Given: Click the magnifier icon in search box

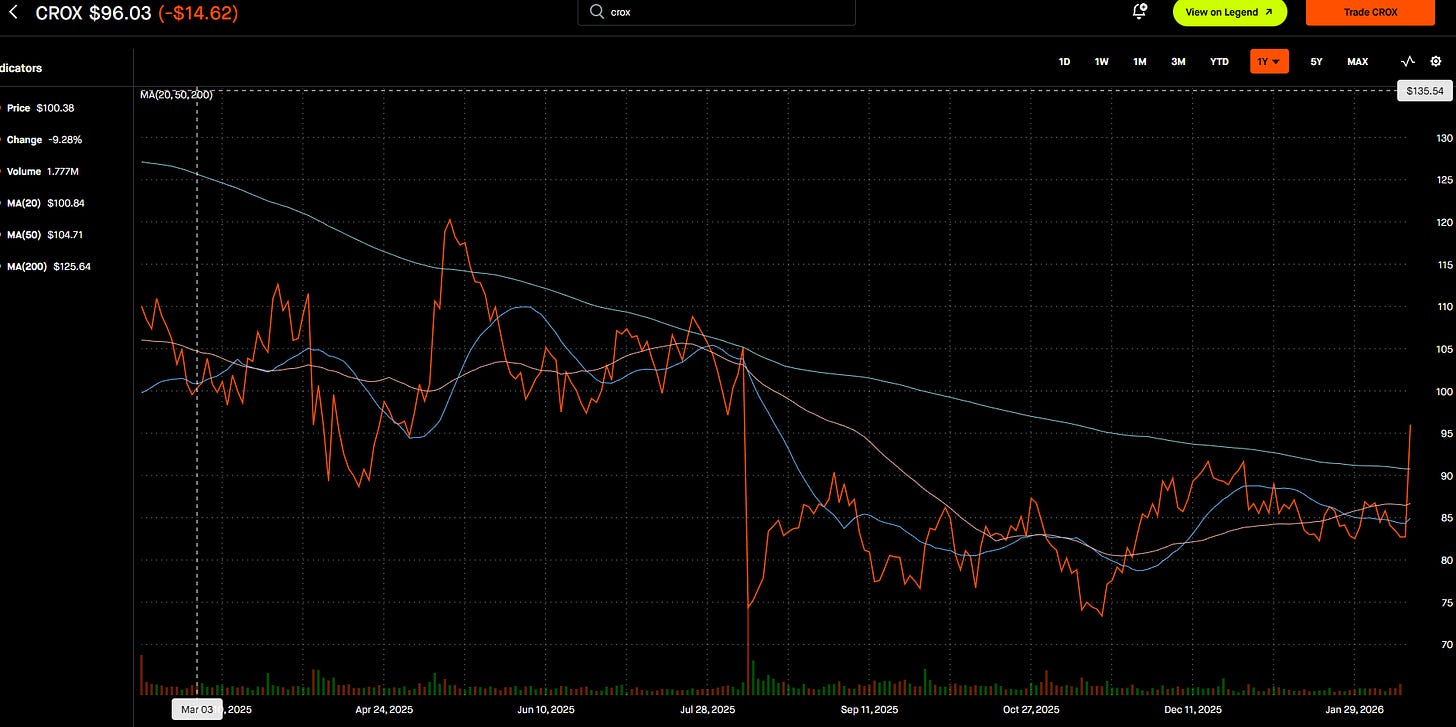Looking at the screenshot, I should pyautogui.click(x=597, y=12).
